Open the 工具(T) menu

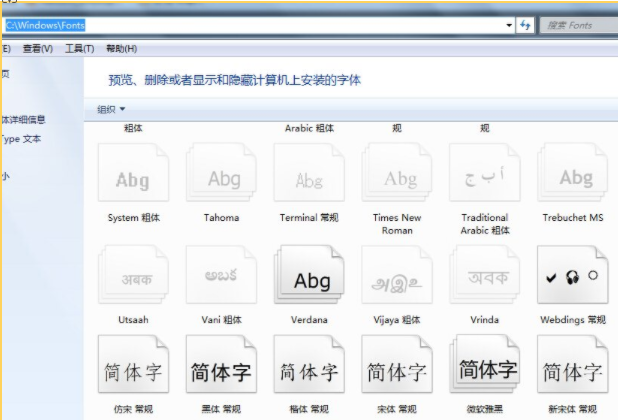(x=80, y=49)
